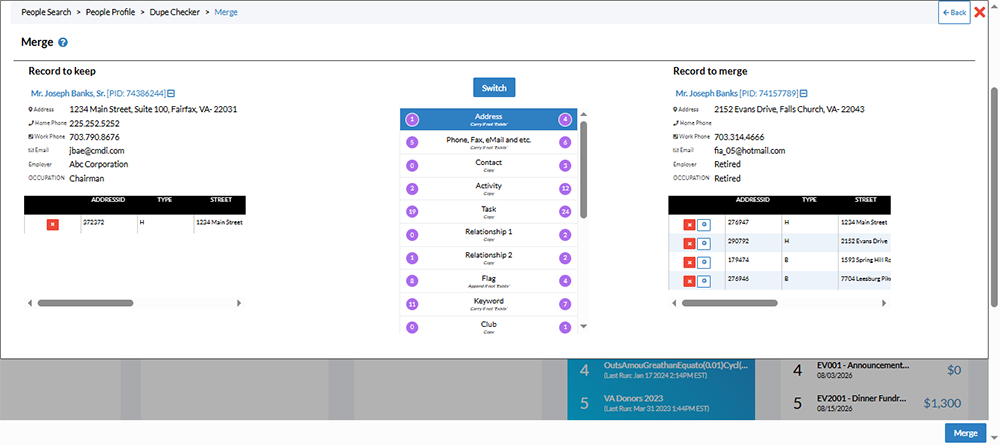Open People Profile breadcrumb link
Screen dimensions: 1000x445
(x=110, y=12)
